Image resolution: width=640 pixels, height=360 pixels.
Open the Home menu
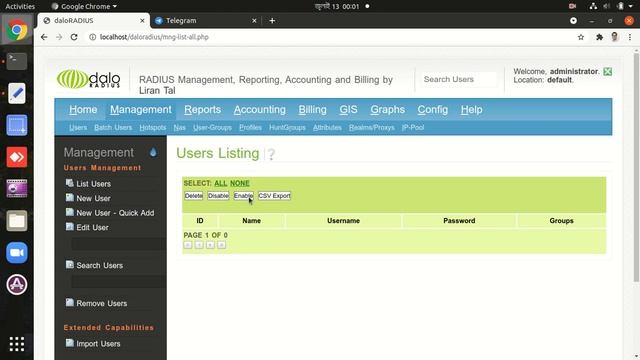coord(83,109)
